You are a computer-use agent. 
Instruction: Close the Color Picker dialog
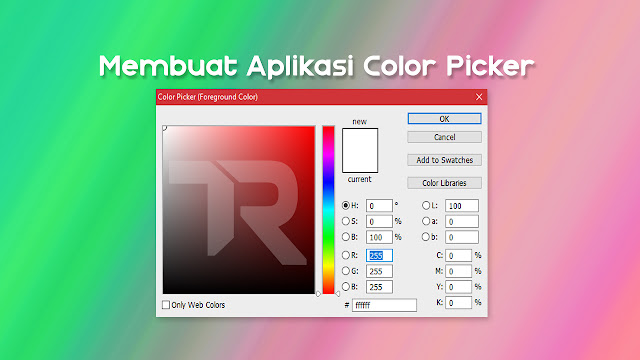point(479,97)
